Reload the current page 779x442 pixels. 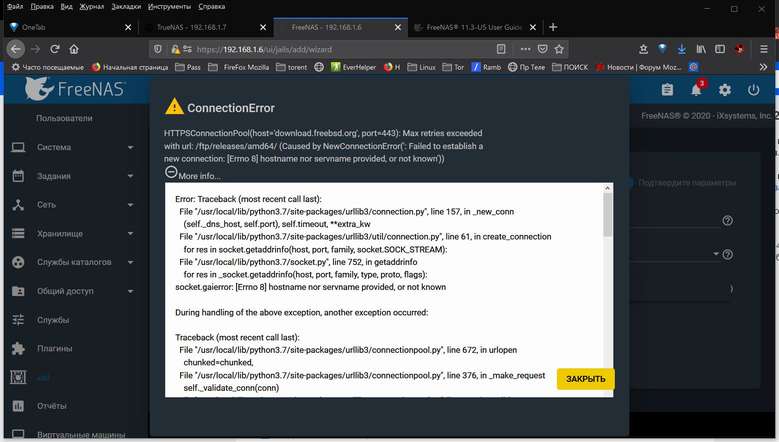tap(55, 49)
